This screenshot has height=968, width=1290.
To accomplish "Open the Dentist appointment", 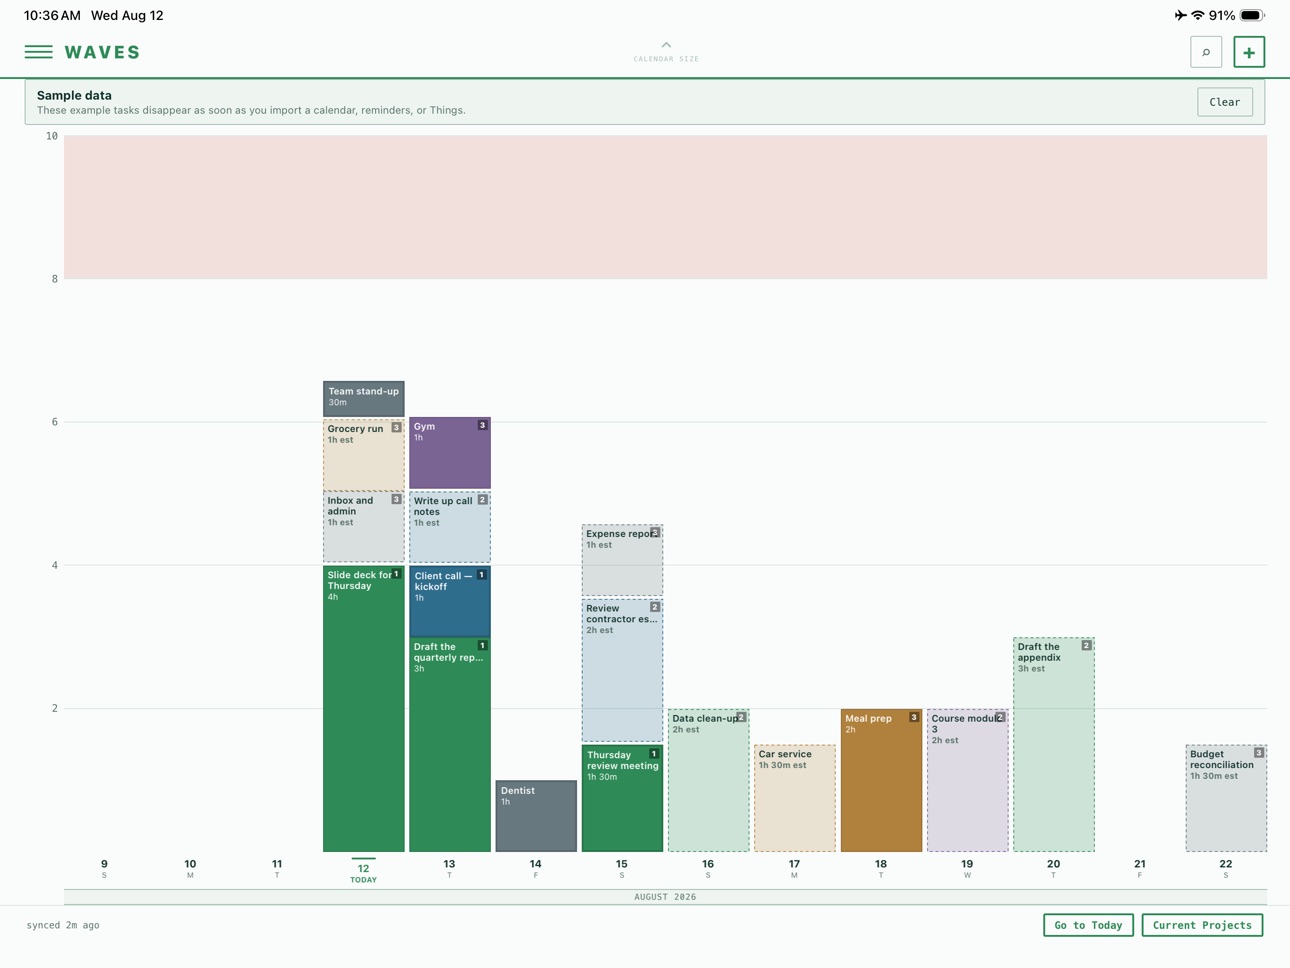I will (x=536, y=816).
